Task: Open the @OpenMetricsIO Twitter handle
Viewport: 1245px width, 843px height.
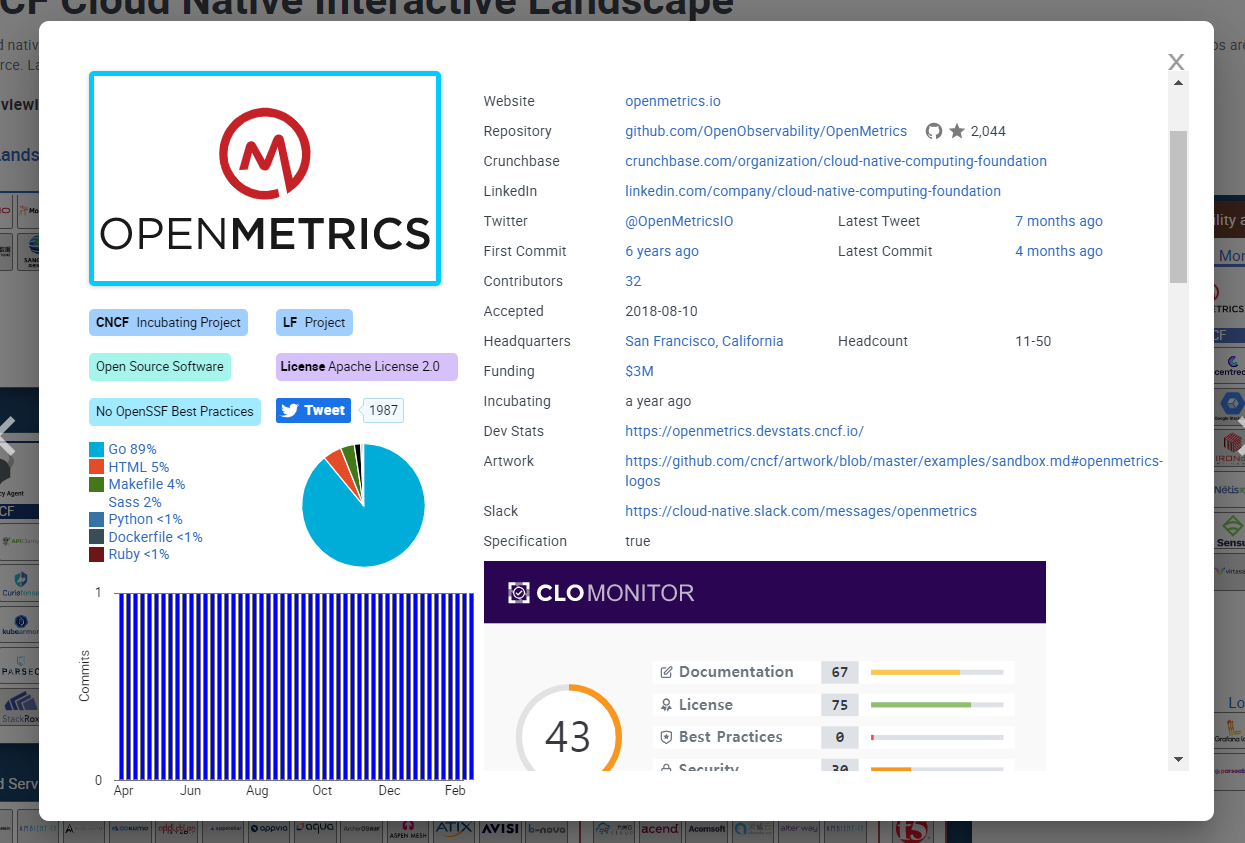Action: tap(679, 221)
